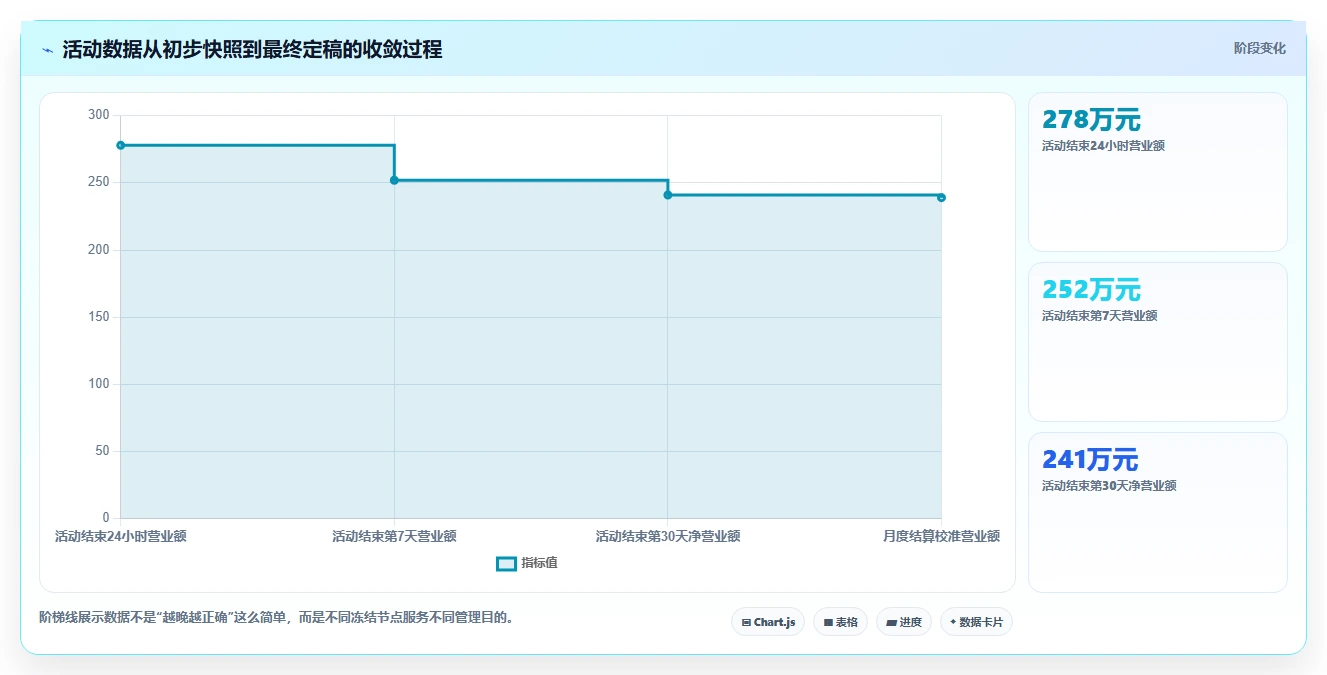Click the y-axis value 50
The image size is (1327, 675).
pyautogui.click(x=102, y=451)
